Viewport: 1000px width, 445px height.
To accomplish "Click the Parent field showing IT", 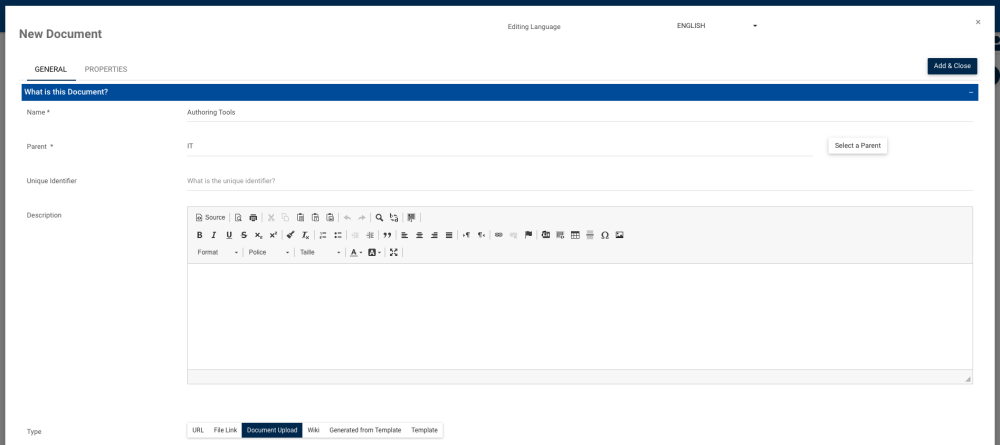I will pos(499,146).
